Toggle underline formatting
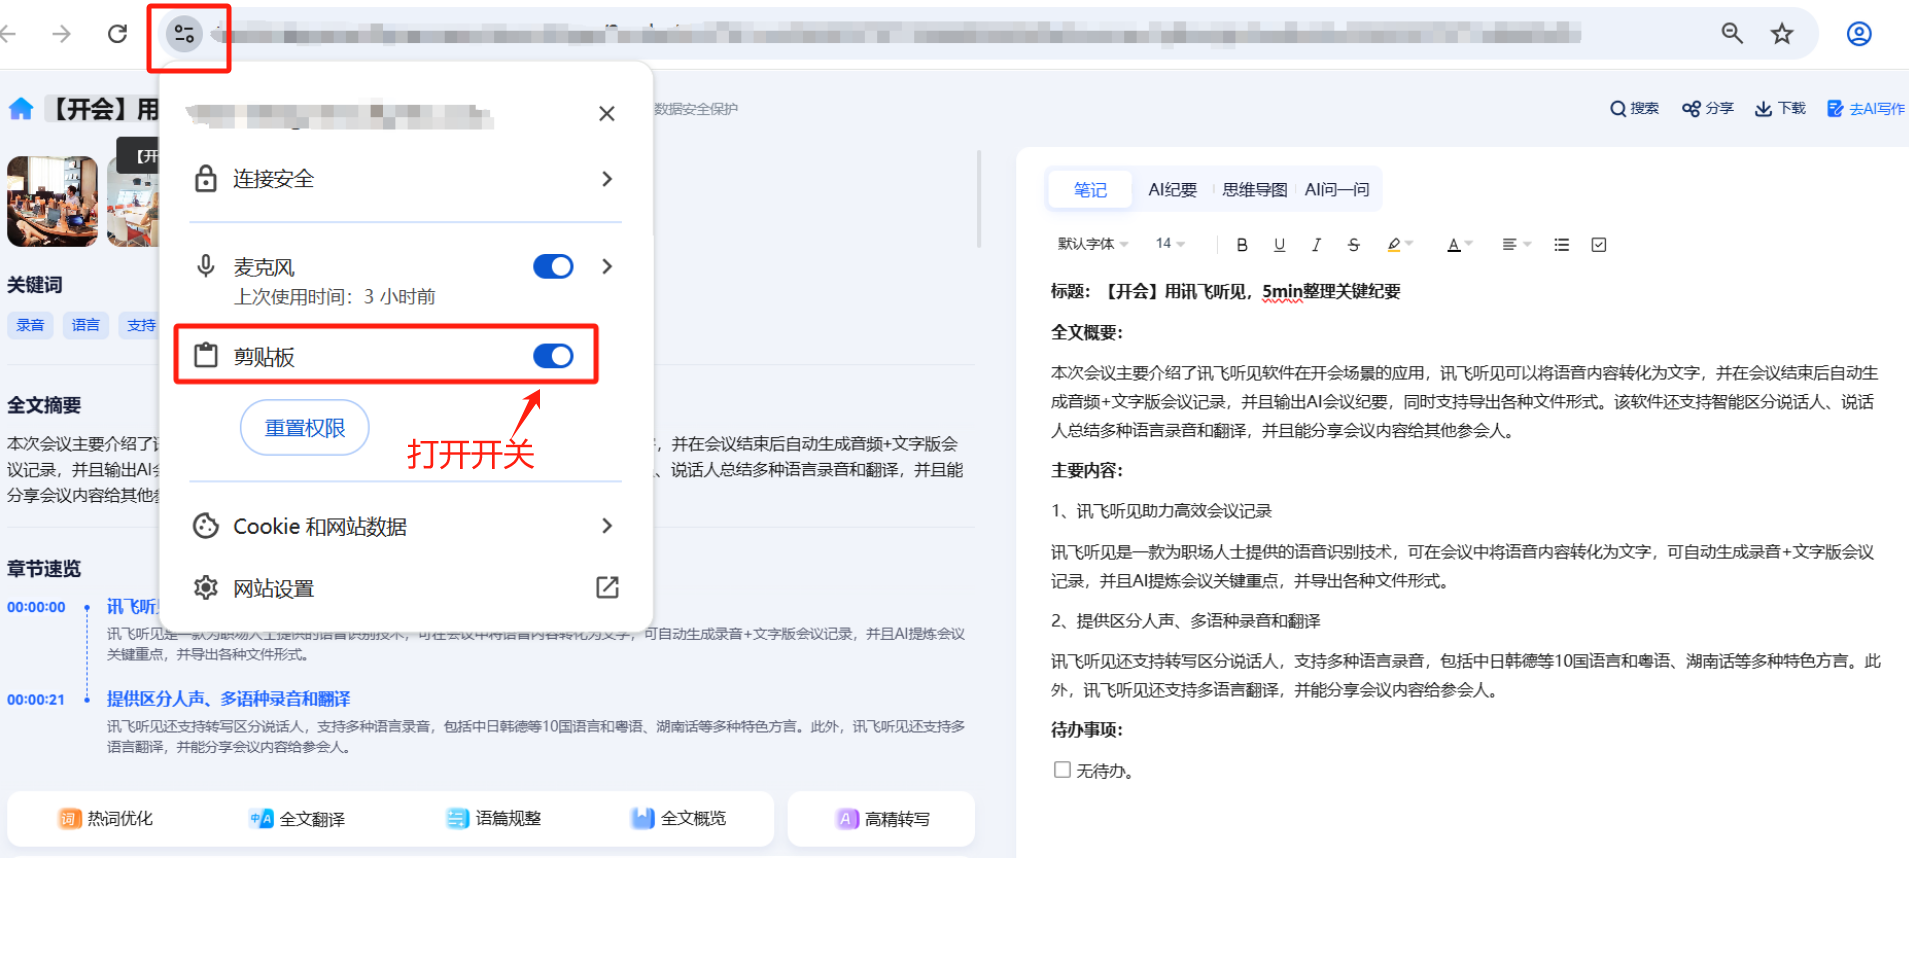Viewport: 1909px width, 961px height. [1279, 245]
